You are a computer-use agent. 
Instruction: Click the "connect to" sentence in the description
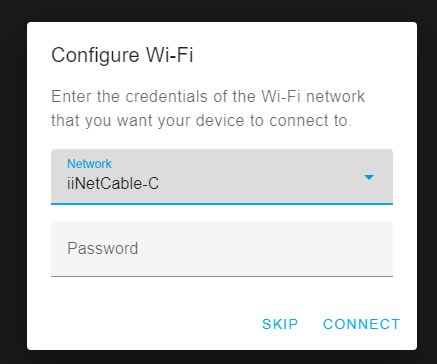pos(310,121)
